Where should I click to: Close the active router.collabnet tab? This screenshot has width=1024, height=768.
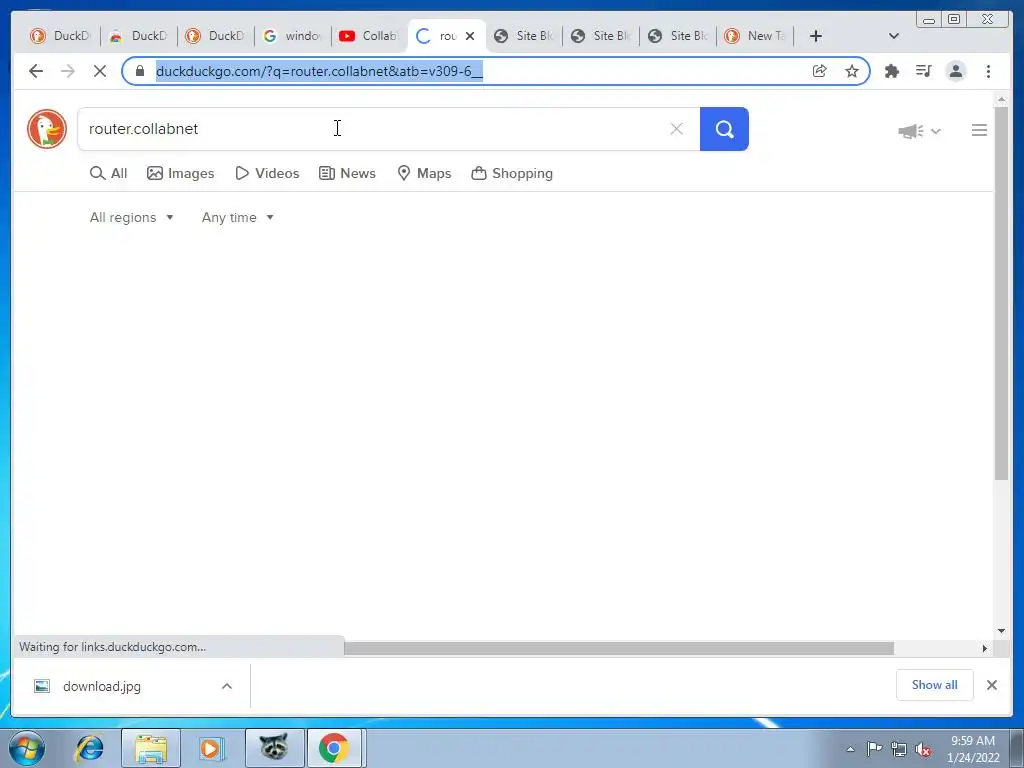(x=470, y=36)
